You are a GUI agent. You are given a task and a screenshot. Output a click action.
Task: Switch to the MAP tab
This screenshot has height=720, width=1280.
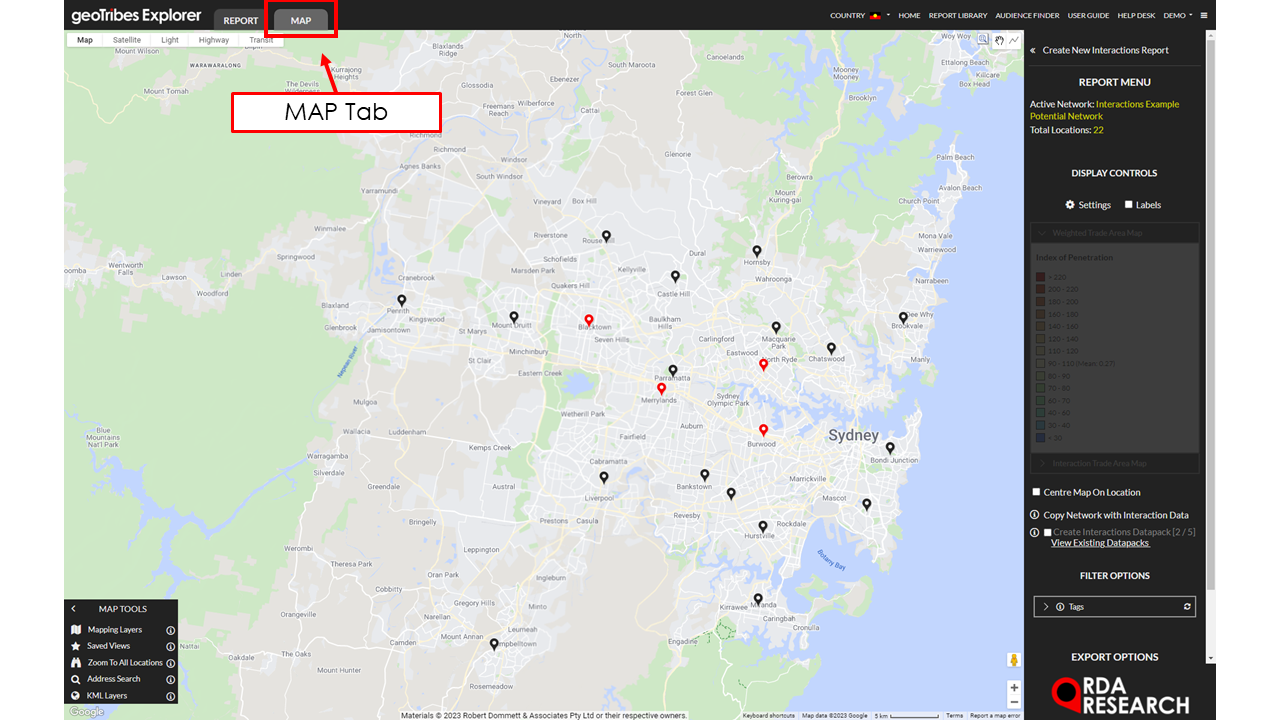(301, 20)
